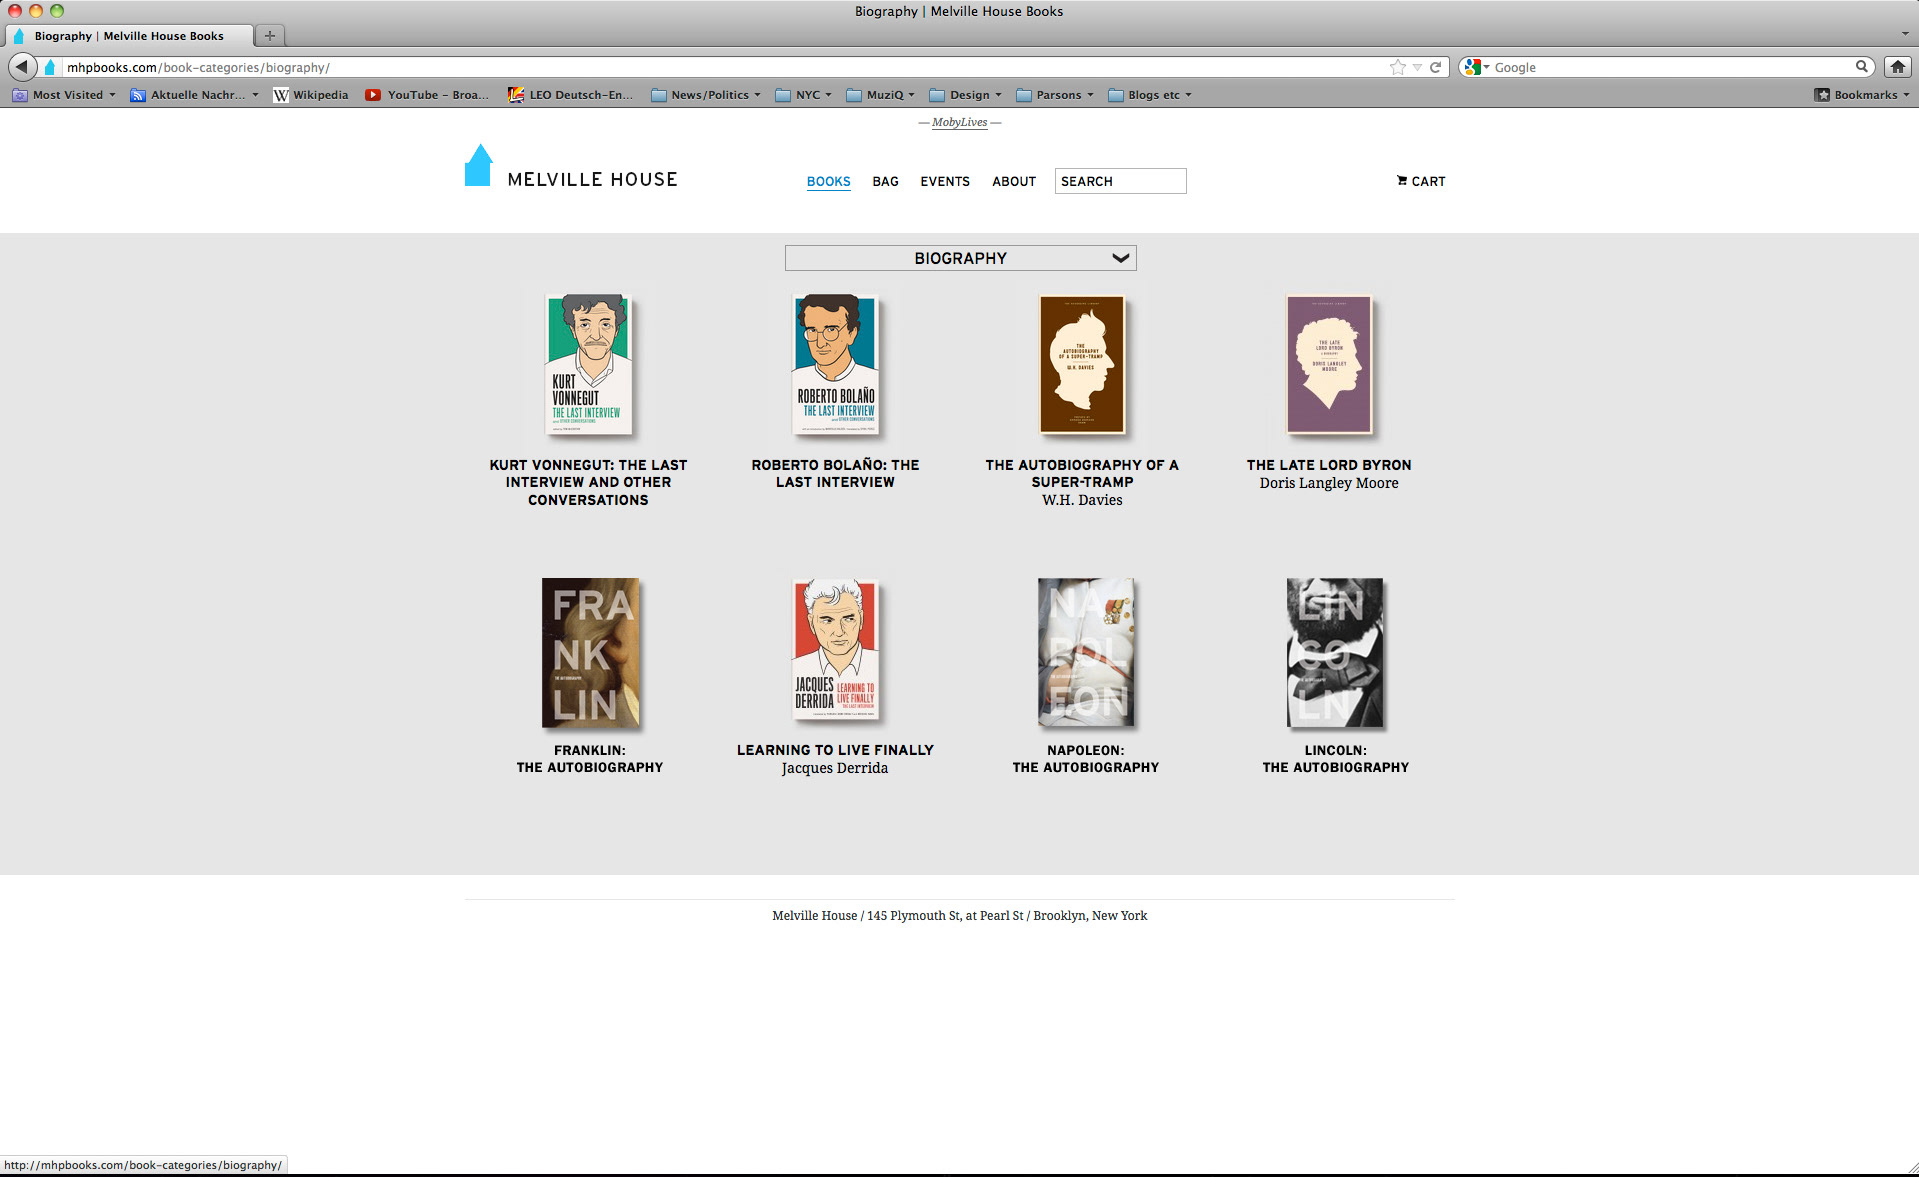Screen dimensions: 1919x1177
Task: Open the Wikipedia bookmark
Action: (x=311, y=95)
